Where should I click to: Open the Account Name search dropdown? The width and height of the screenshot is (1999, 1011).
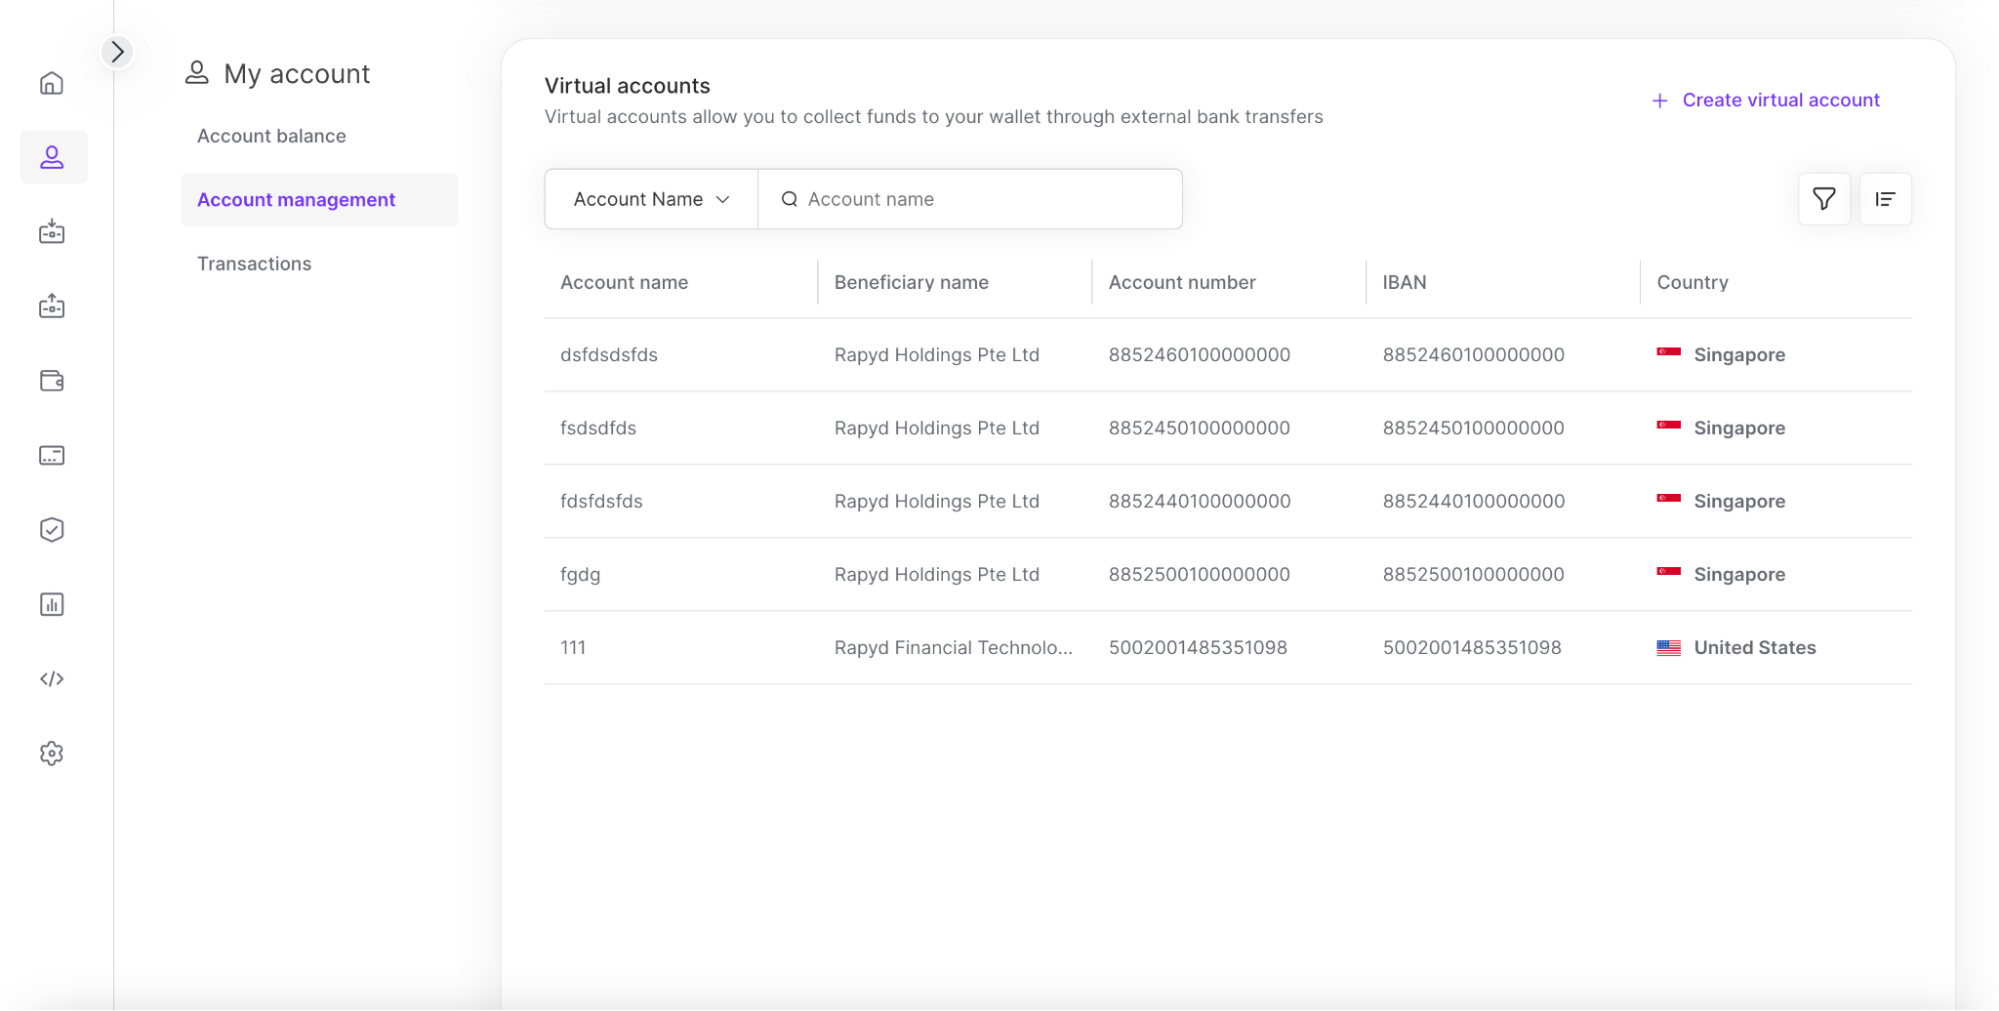(651, 199)
